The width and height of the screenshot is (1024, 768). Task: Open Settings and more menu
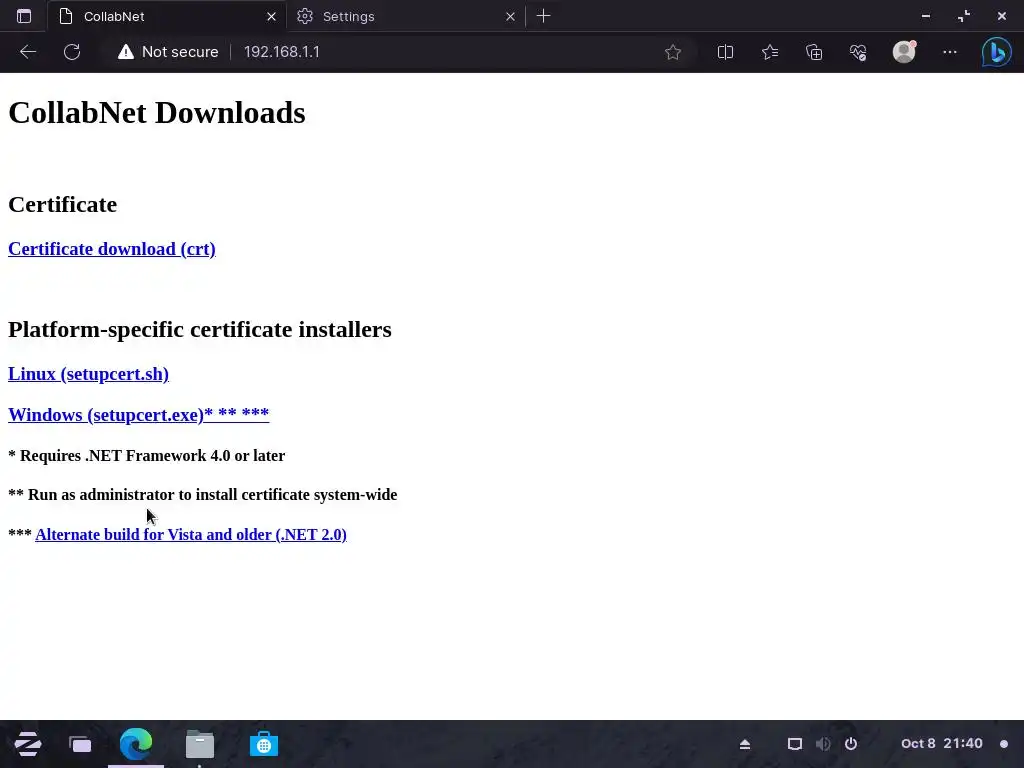point(950,52)
